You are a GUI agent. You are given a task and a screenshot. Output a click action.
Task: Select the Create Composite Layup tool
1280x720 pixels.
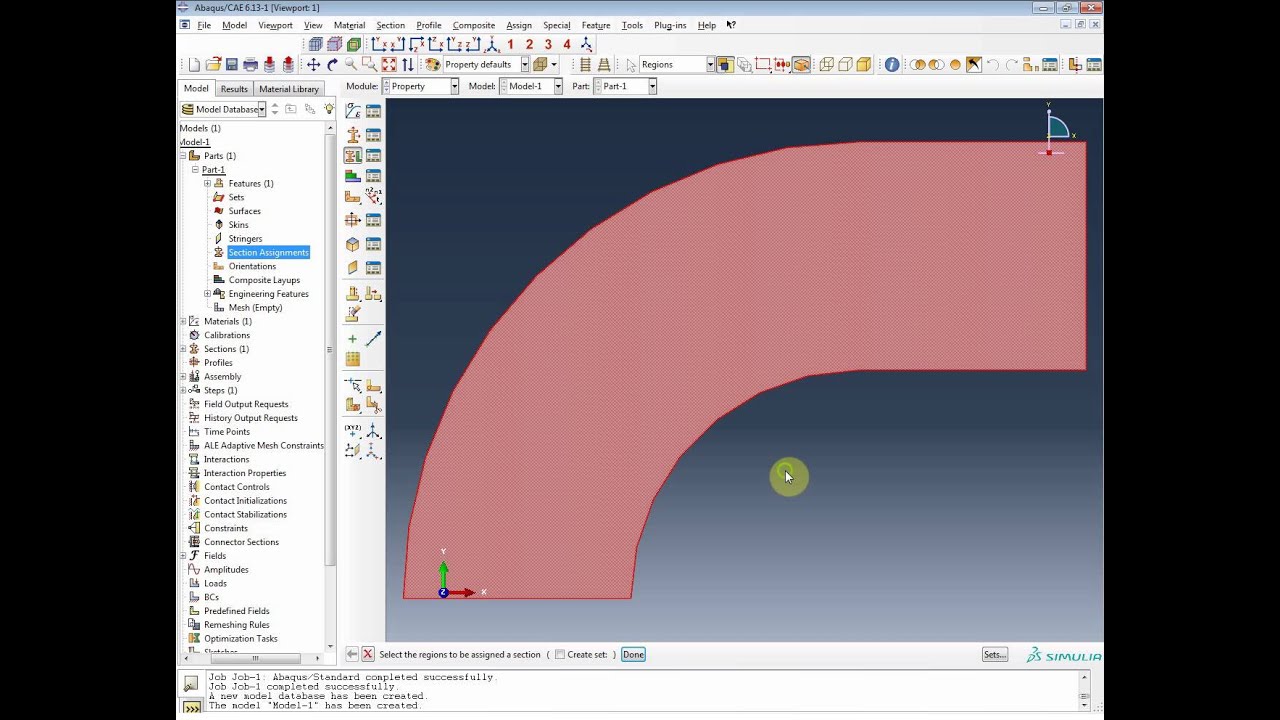tap(352, 176)
